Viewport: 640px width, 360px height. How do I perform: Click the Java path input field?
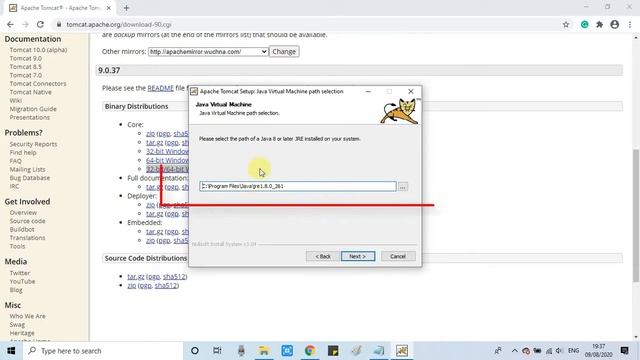click(298, 186)
